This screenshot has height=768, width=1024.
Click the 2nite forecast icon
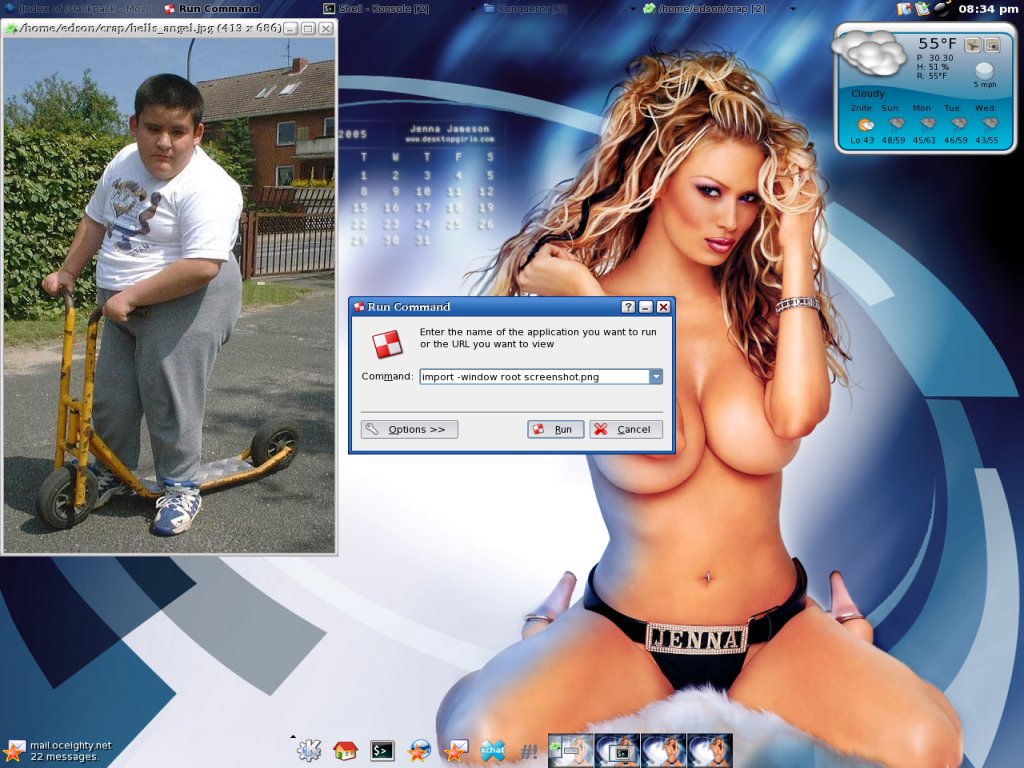[865, 124]
